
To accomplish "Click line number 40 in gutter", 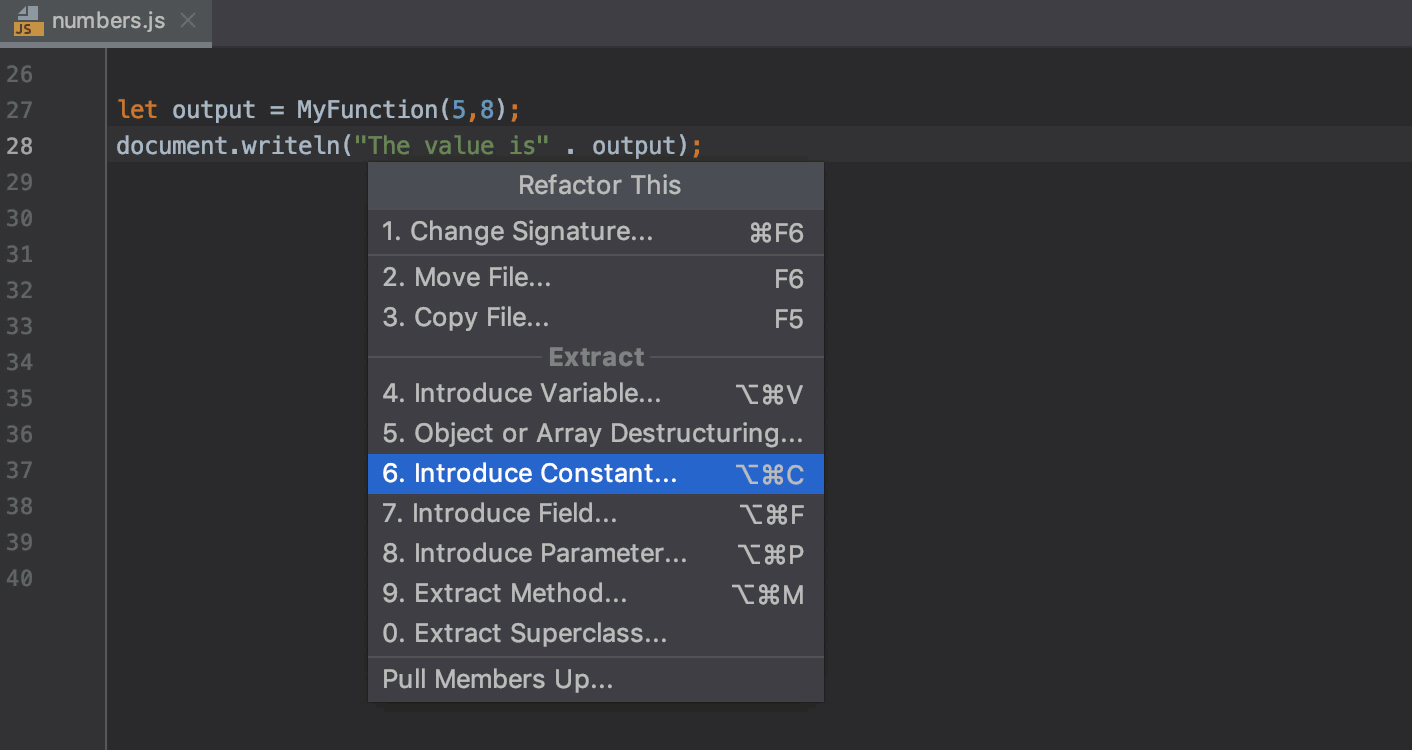I will point(19,578).
